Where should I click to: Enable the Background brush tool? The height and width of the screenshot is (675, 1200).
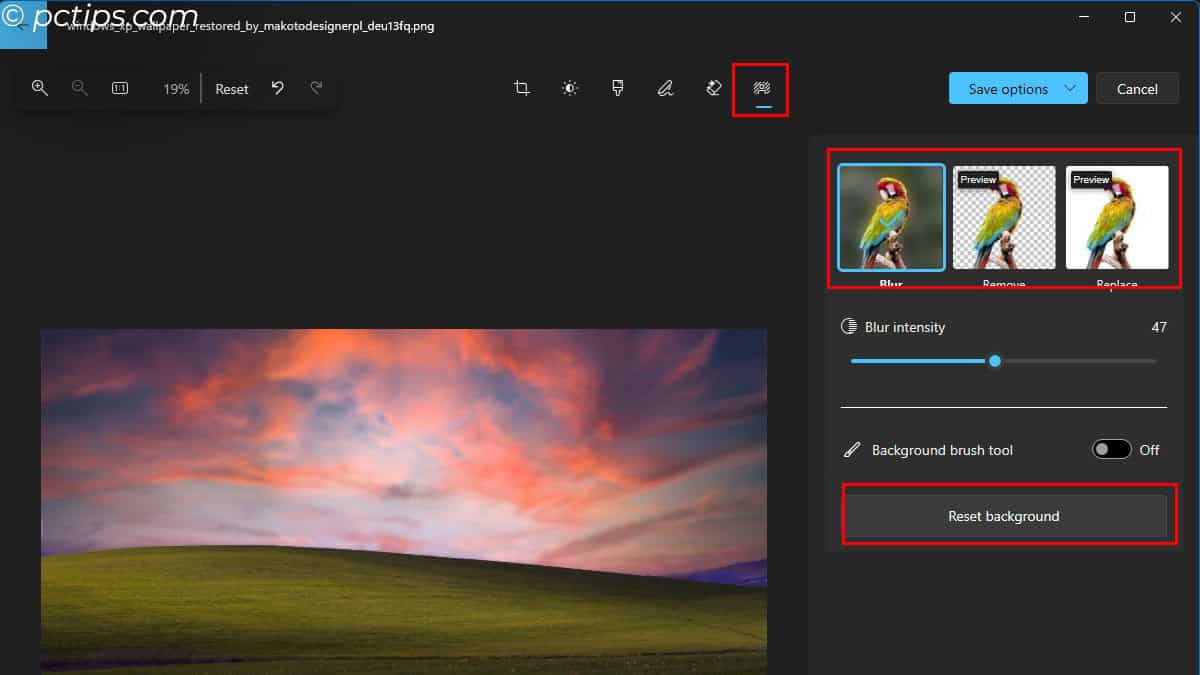click(x=1113, y=449)
